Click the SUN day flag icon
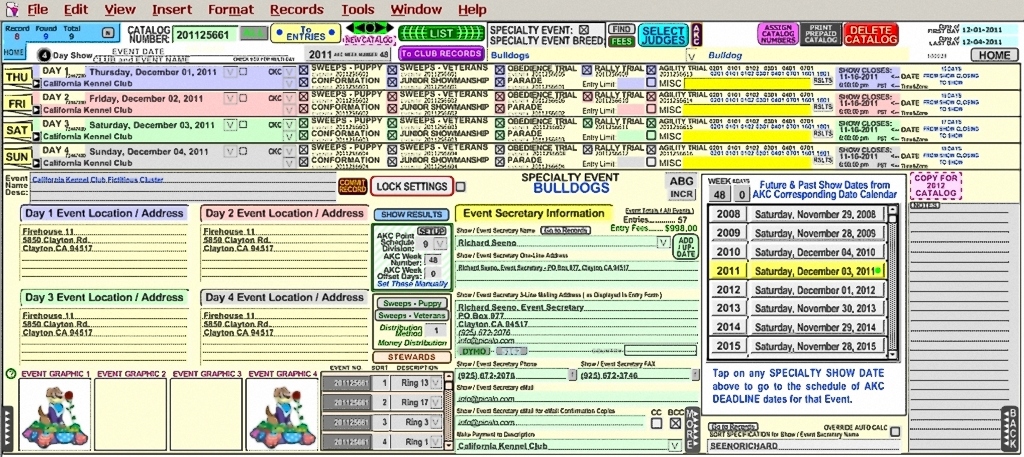This screenshot has height=457, width=1024. click(16, 157)
